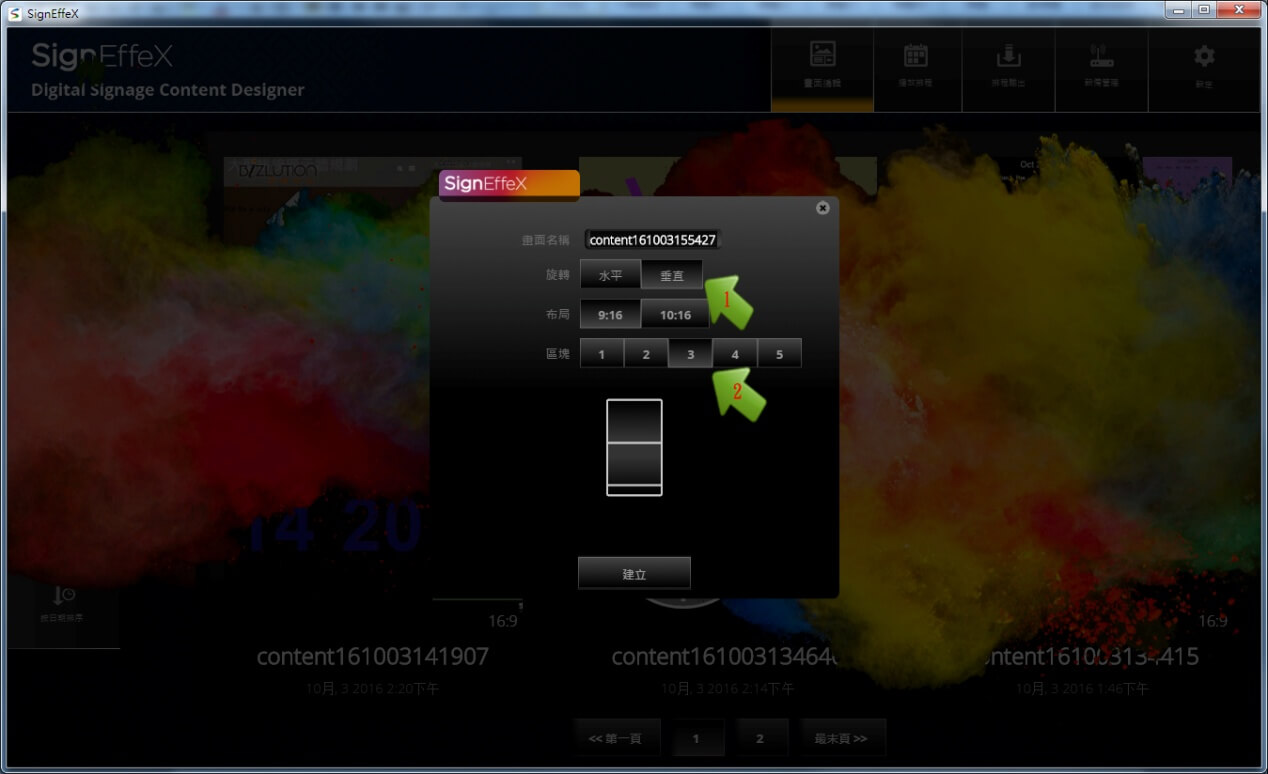
Task: Open the playback schedule calendar icon
Action: [915, 56]
